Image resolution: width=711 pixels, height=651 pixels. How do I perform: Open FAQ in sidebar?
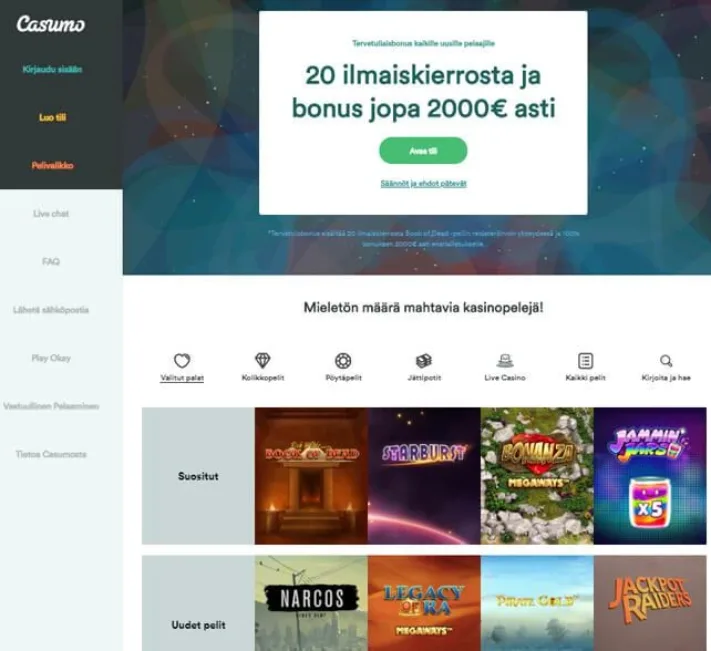pos(51,262)
